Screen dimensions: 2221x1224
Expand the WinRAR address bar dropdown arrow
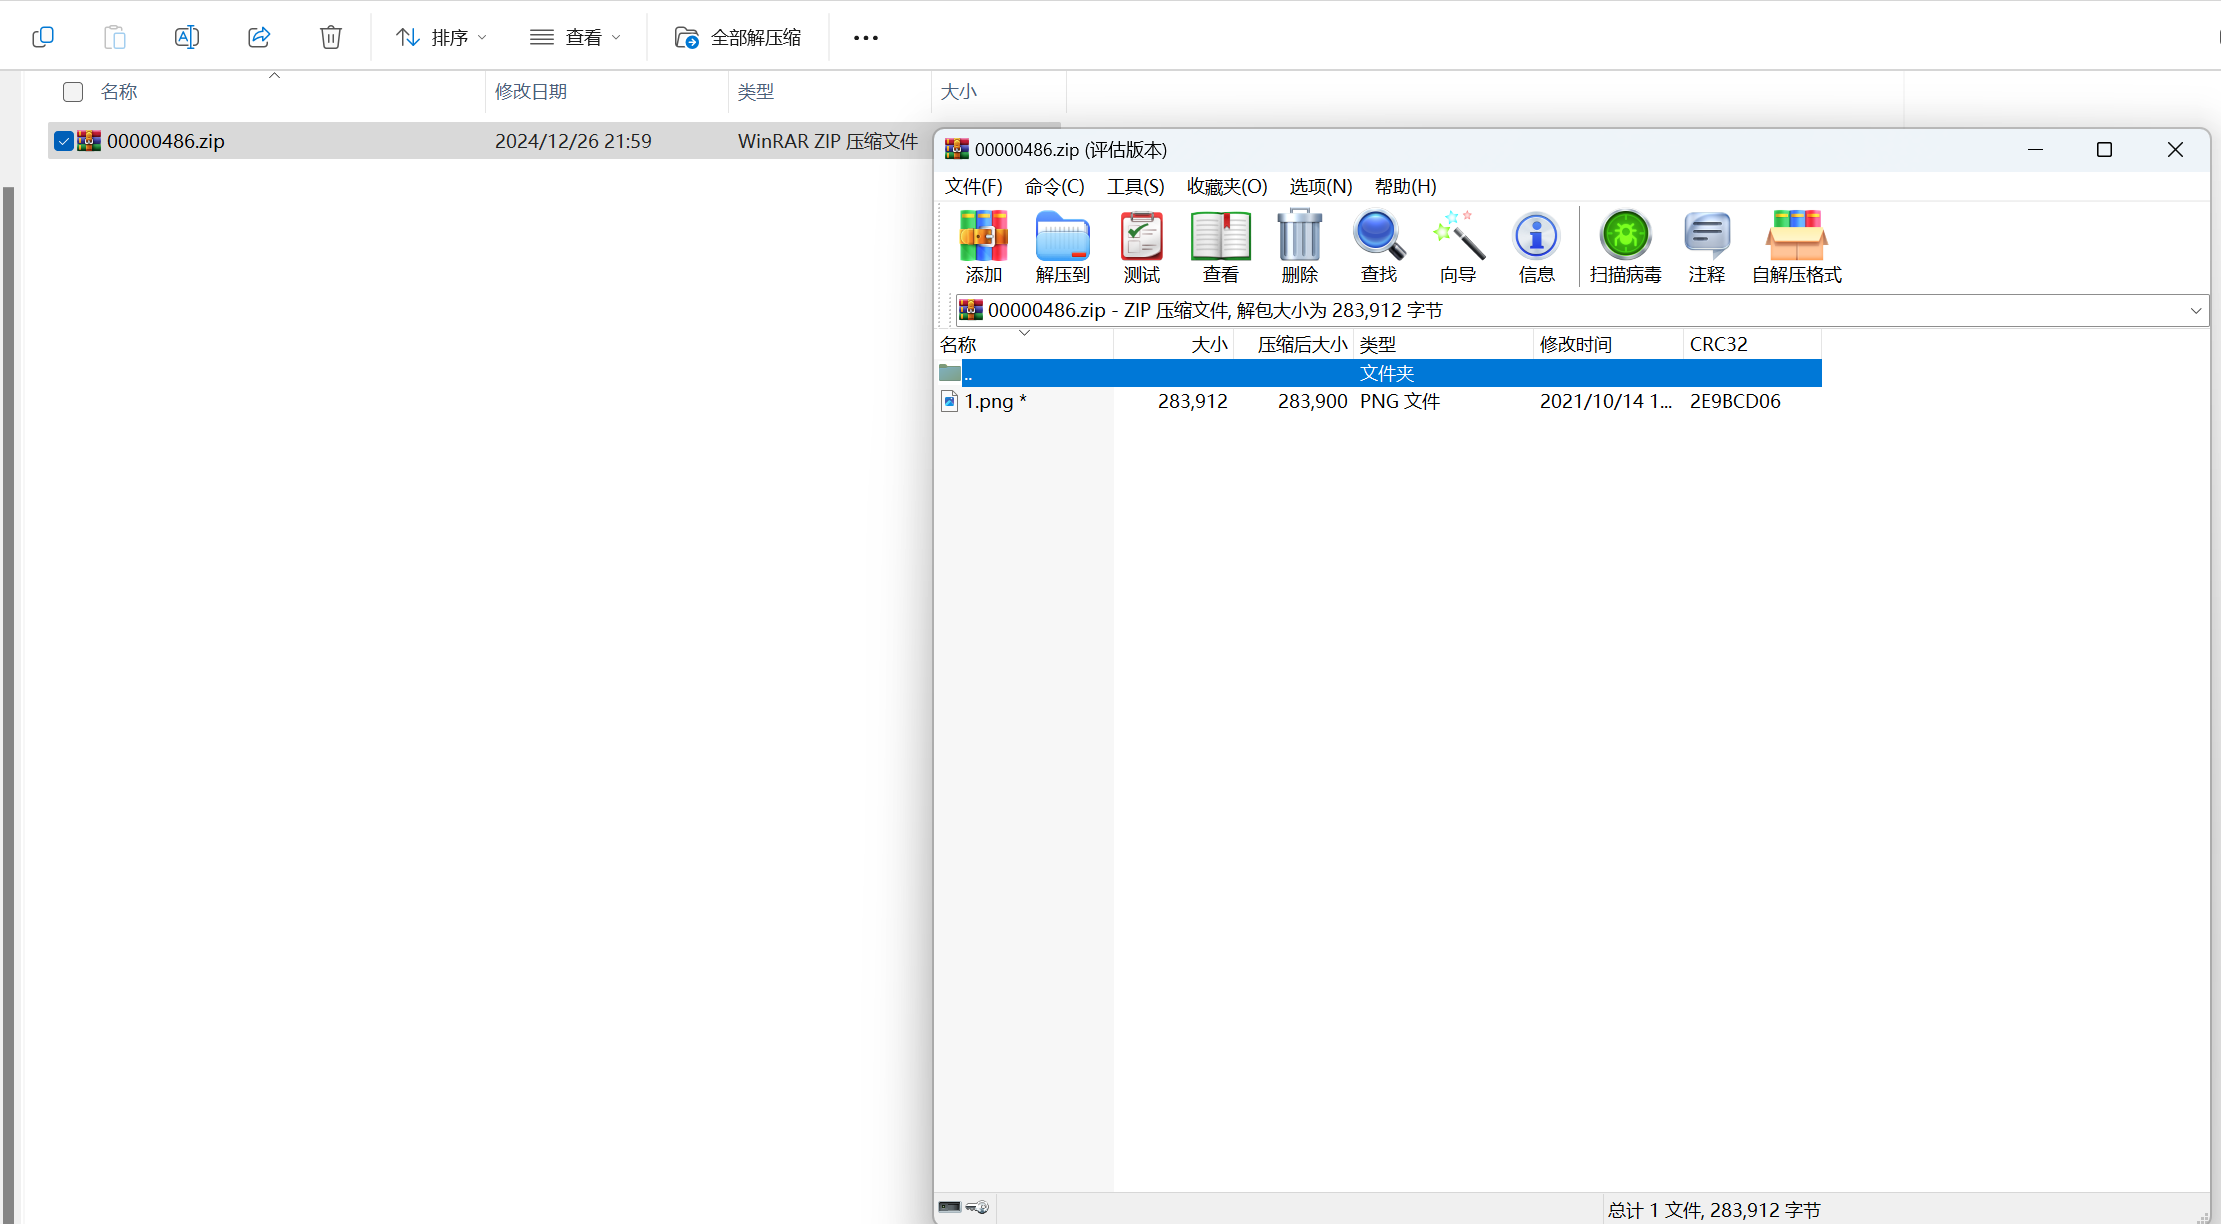coord(2196,311)
